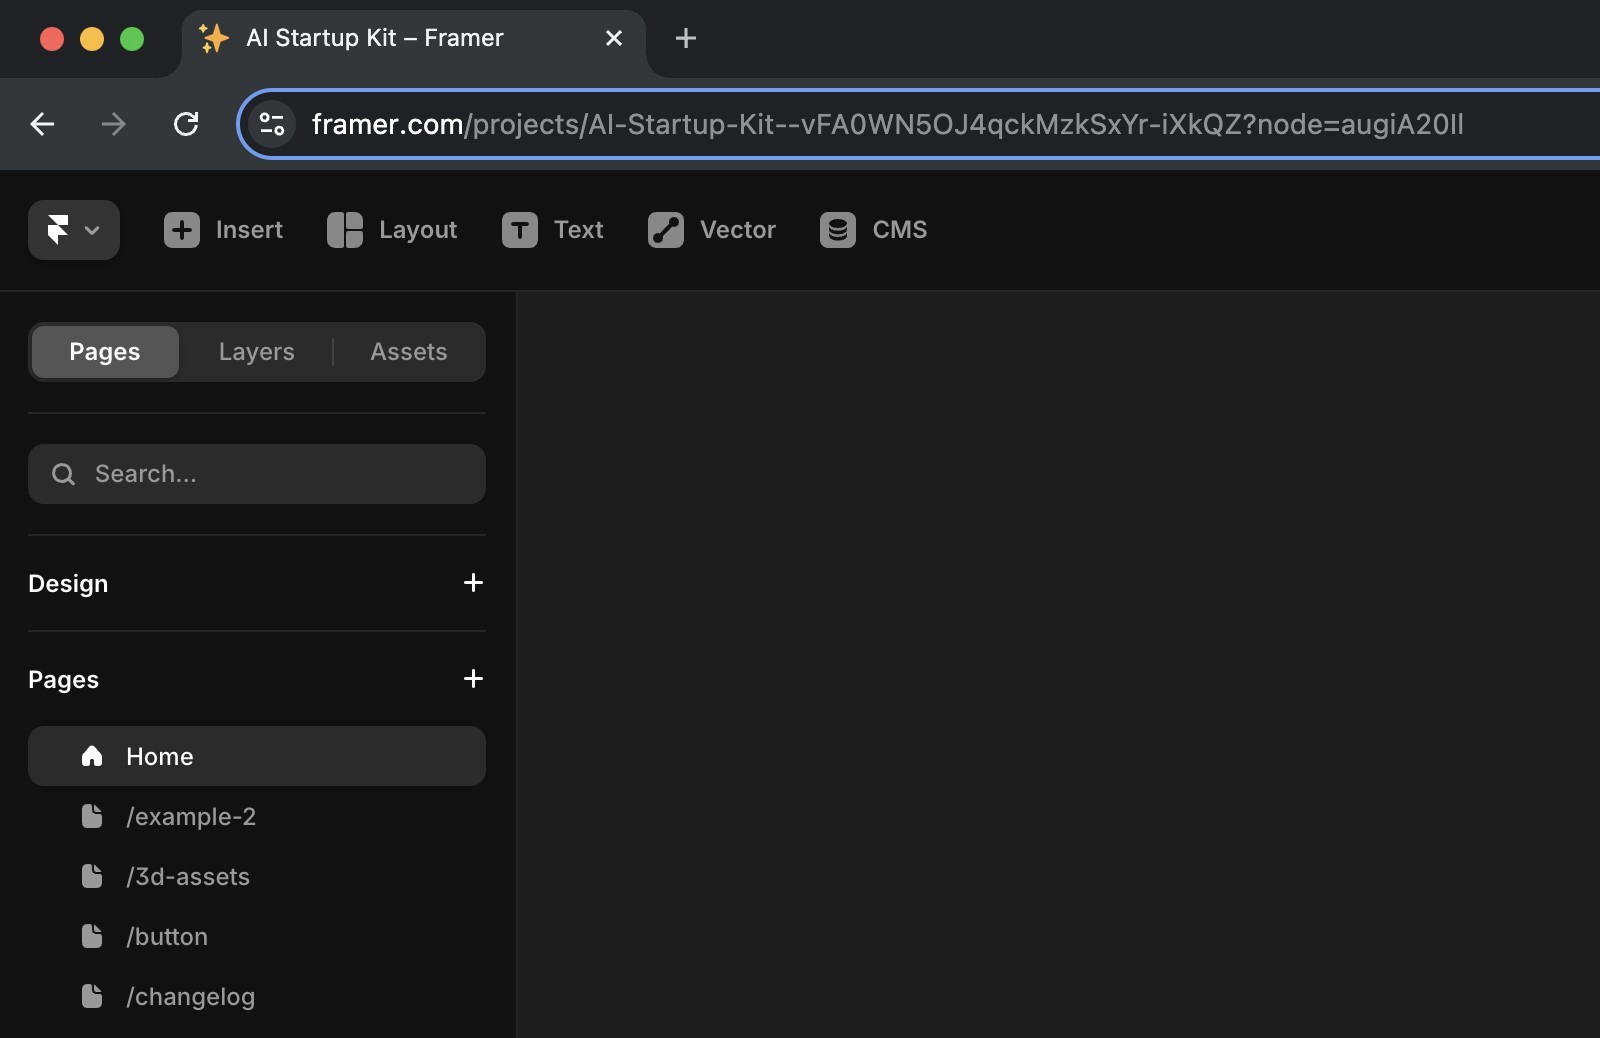Select the Text tool icon

[x=520, y=230]
